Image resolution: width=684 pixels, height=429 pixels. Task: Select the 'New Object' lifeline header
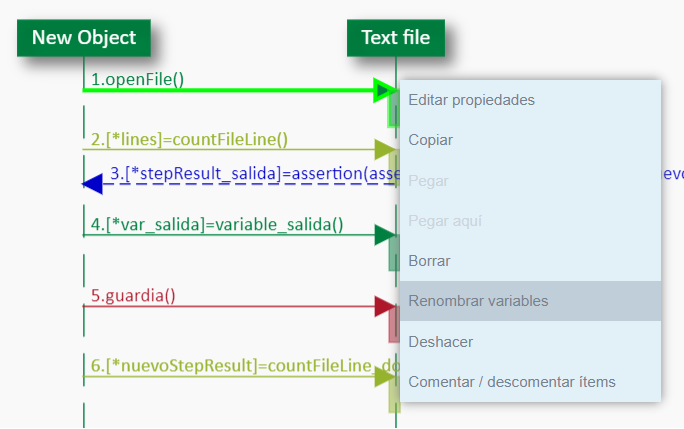click(84, 38)
